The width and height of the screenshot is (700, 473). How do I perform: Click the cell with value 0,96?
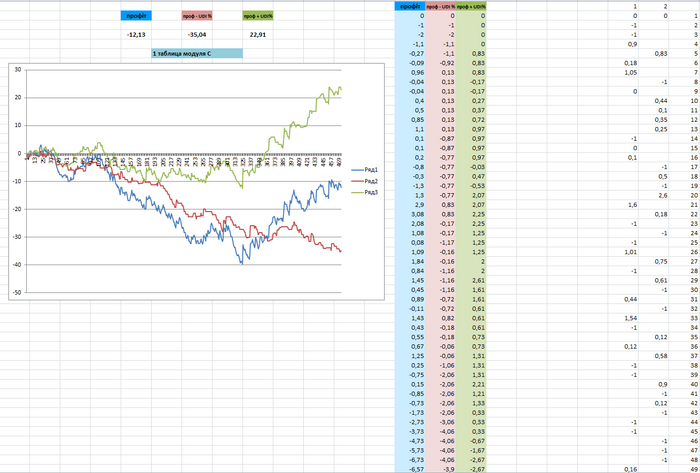pos(410,72)
